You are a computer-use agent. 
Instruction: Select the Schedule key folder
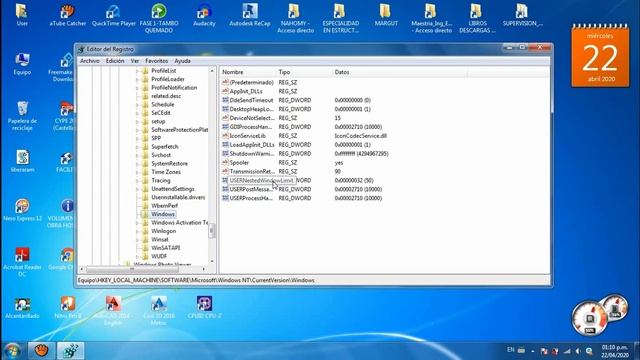pyautogui.click(x=162, y=104)
